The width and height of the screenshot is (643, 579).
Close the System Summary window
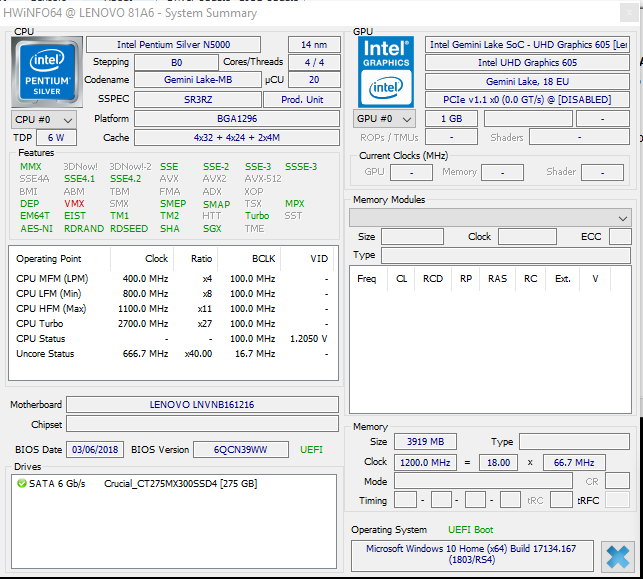(x=630, y=13)
